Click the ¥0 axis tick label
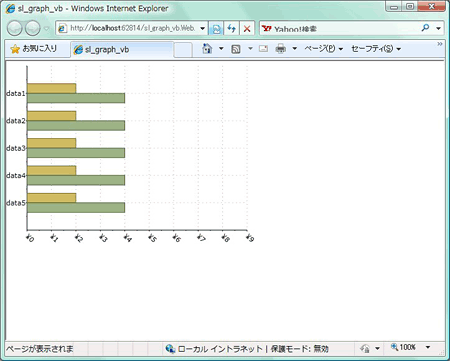 (x=30, y=238)
